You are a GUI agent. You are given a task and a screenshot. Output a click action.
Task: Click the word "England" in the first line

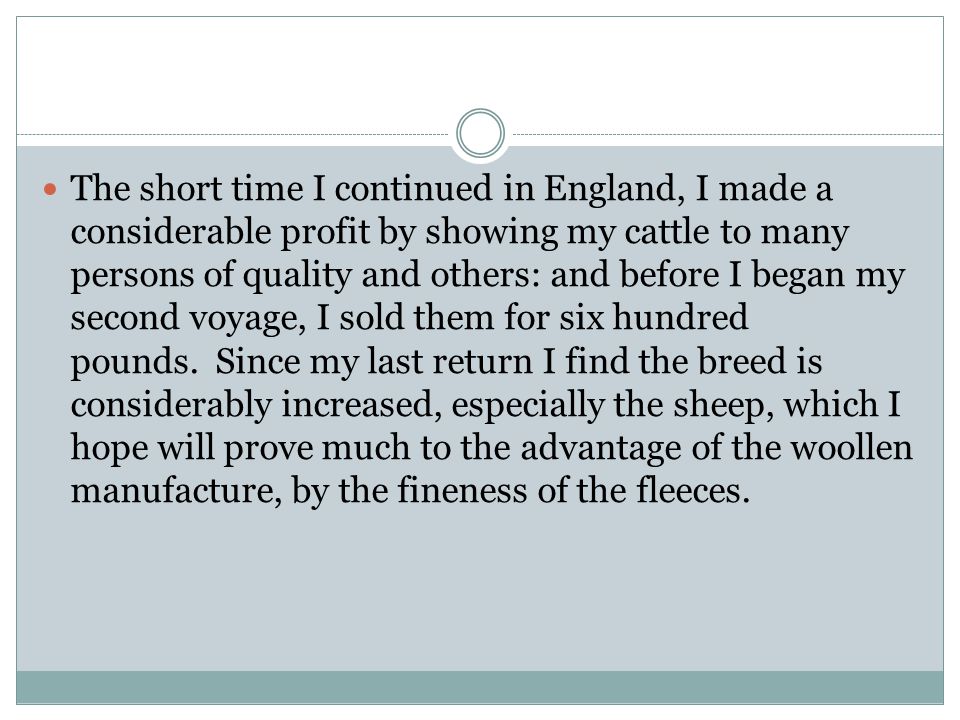pos(613,189)
